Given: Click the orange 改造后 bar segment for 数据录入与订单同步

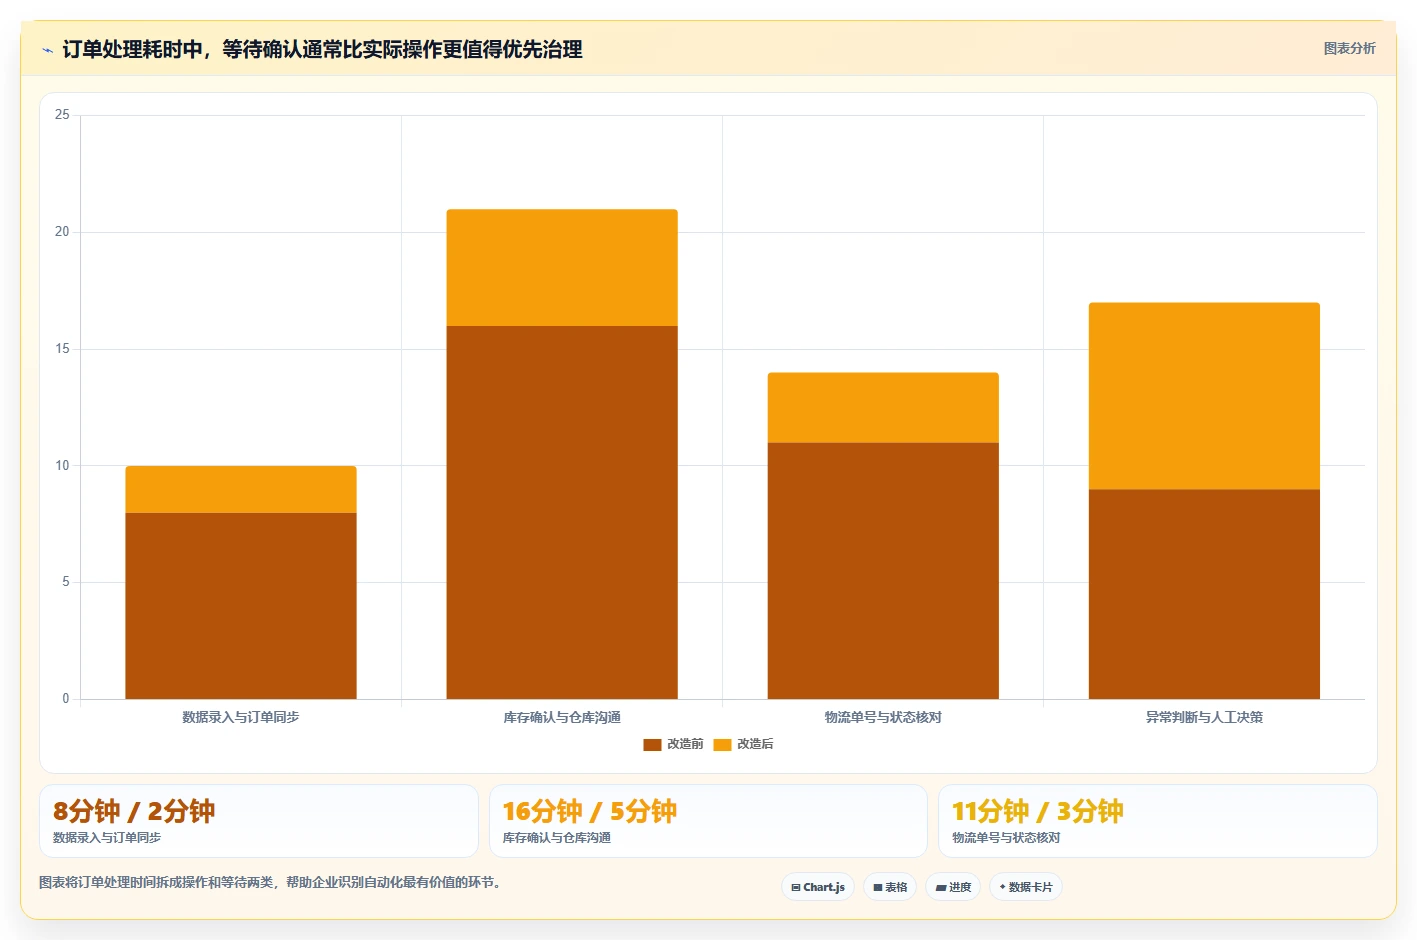Looking at the screenshot, I should pos(241,489).
